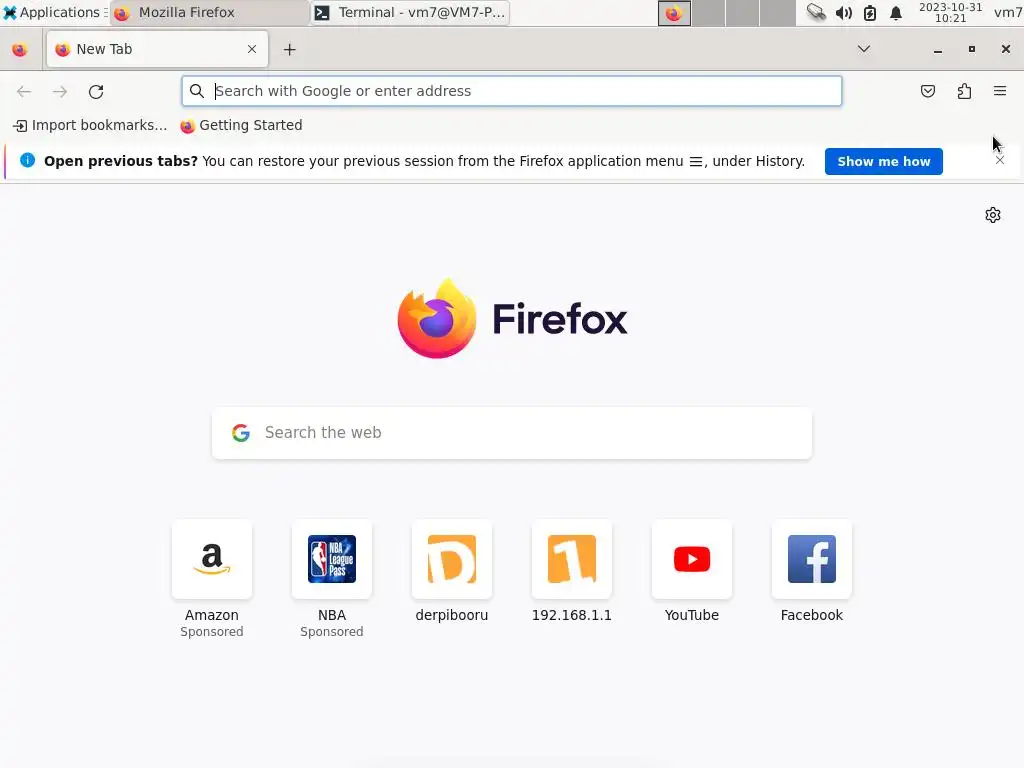Click the volume speaker tray icon
This screenshot has width=1024, height=768.
click(x=843, y=12)
